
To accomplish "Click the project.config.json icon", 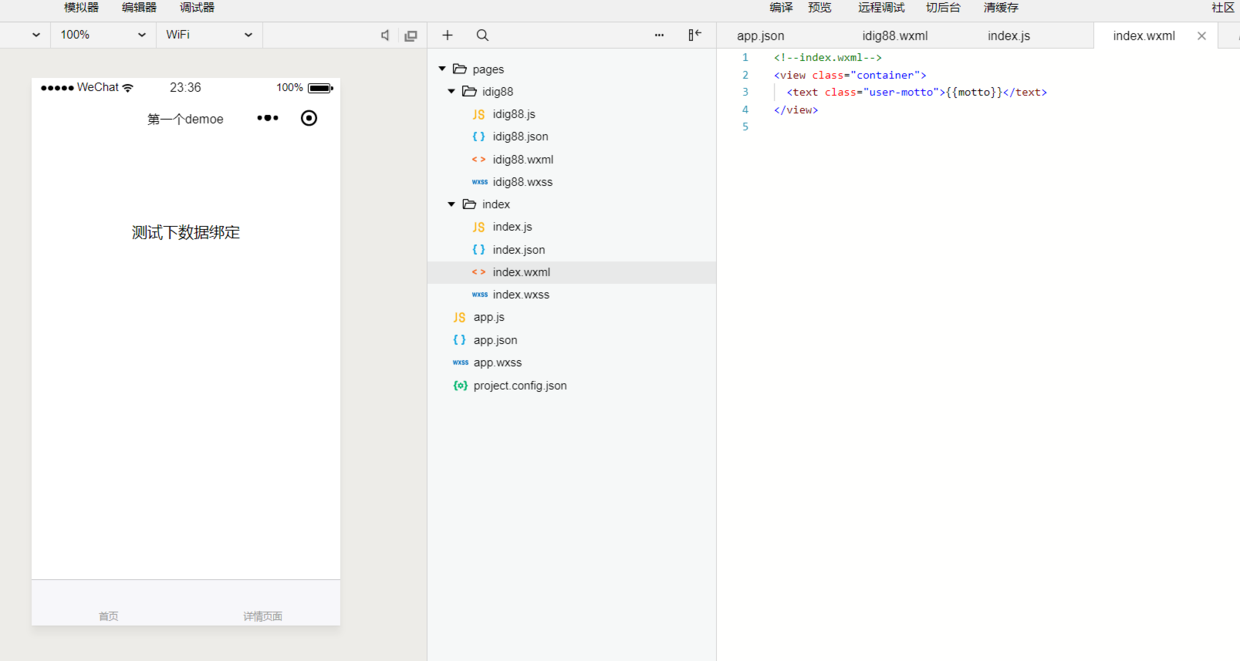I will [x=460, y=385].
